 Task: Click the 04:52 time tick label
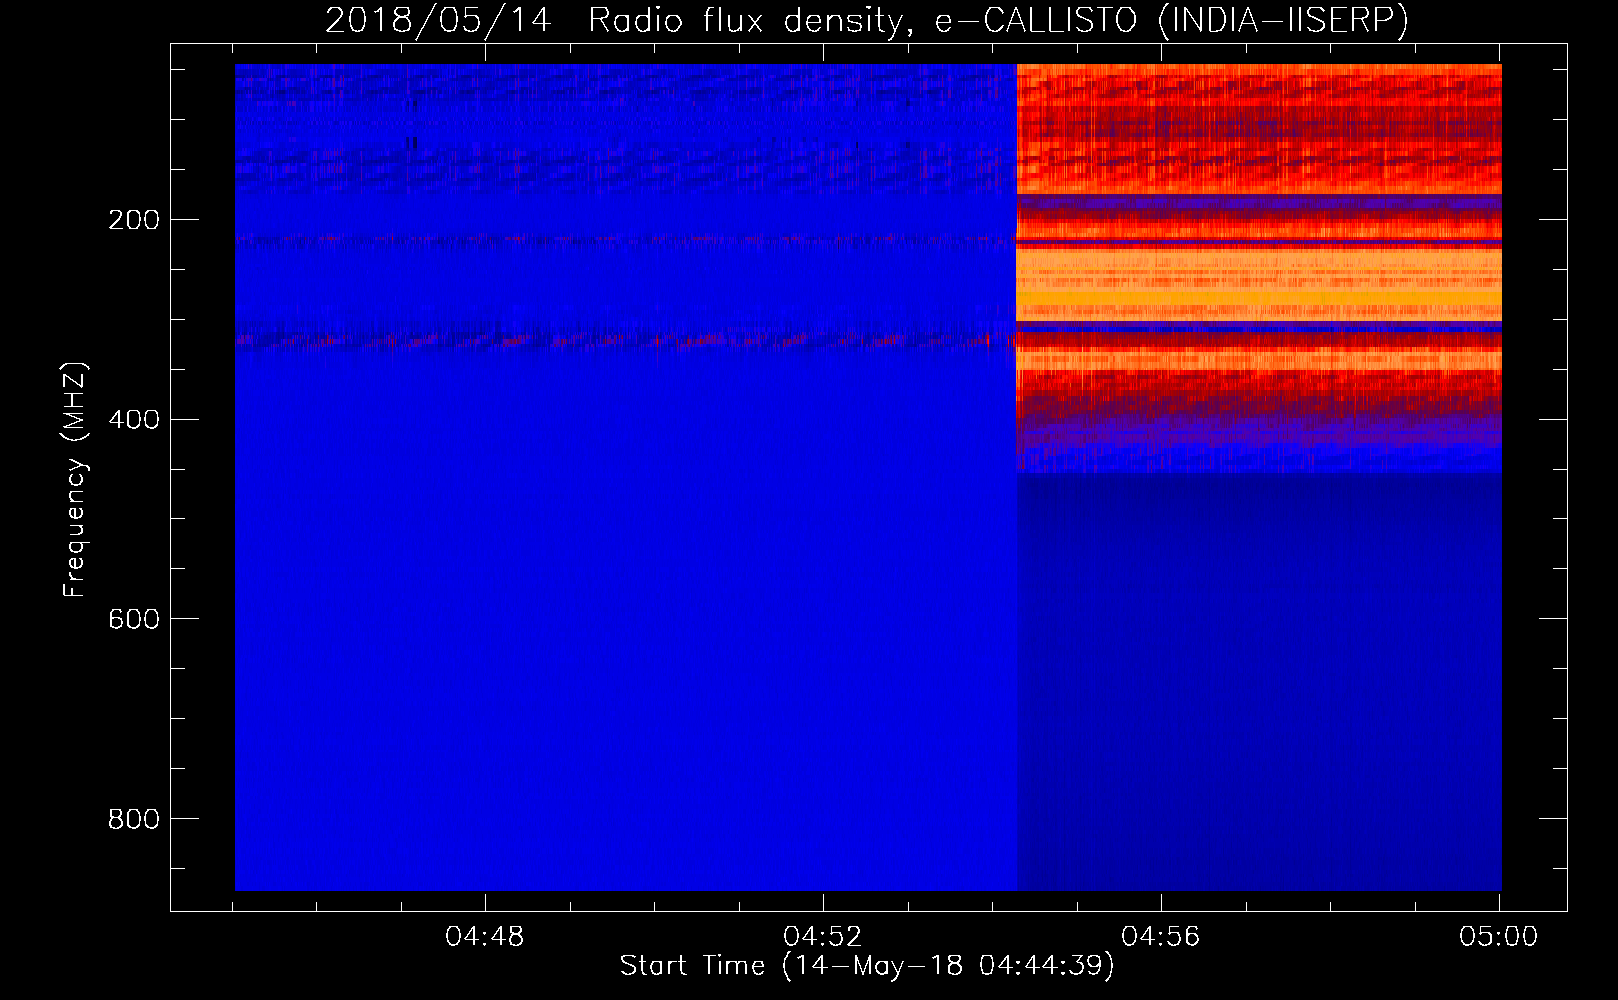click(823, 937)
